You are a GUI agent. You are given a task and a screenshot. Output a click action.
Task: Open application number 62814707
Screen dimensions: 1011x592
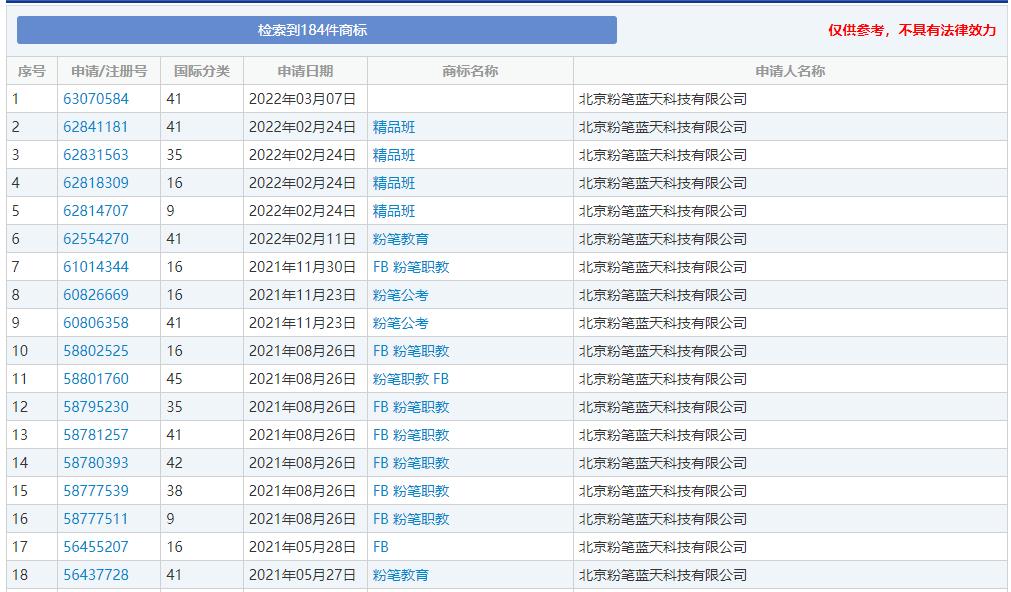click(x=96, y=211)
